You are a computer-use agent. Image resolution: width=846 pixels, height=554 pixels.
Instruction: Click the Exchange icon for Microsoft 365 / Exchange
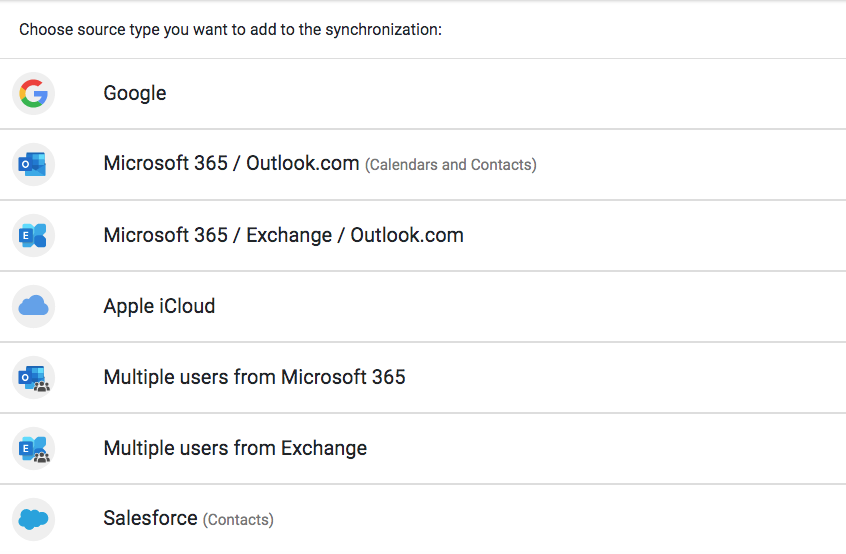click(33, 236)
